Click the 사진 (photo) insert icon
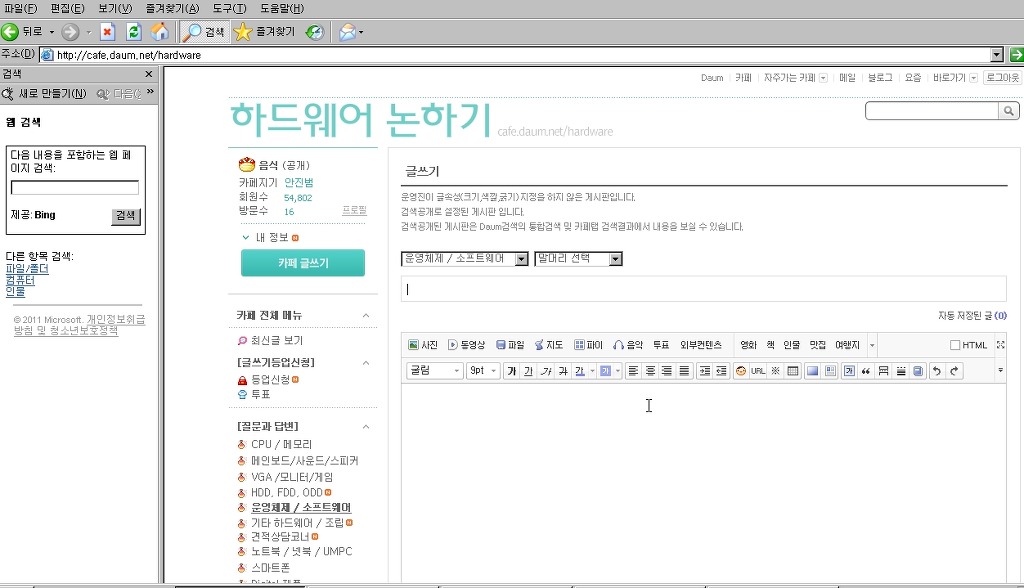 422,345
